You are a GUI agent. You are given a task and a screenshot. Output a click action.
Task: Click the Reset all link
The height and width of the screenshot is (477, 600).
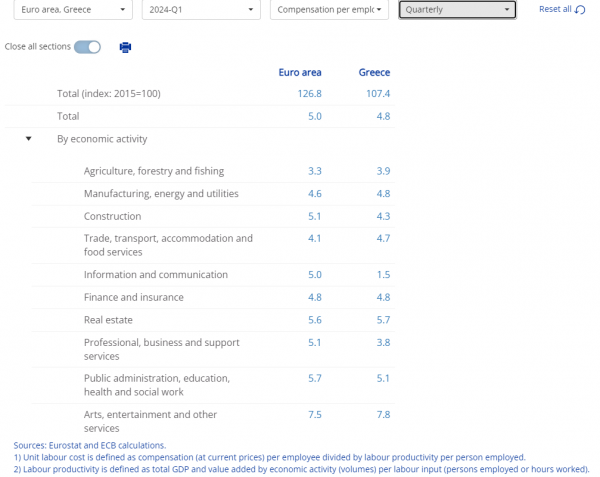(554, 9)
